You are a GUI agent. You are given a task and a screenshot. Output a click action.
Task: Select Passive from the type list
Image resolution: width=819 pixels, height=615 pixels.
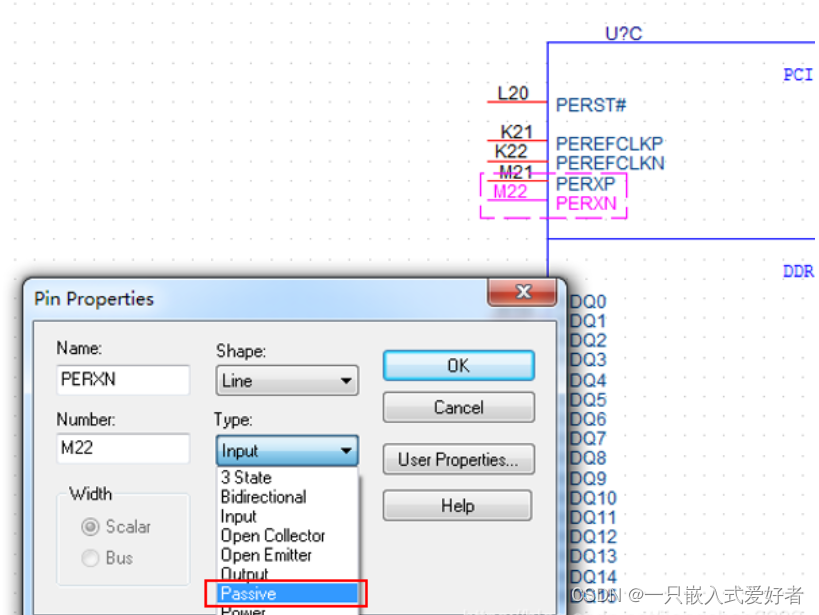coord(286,594)
